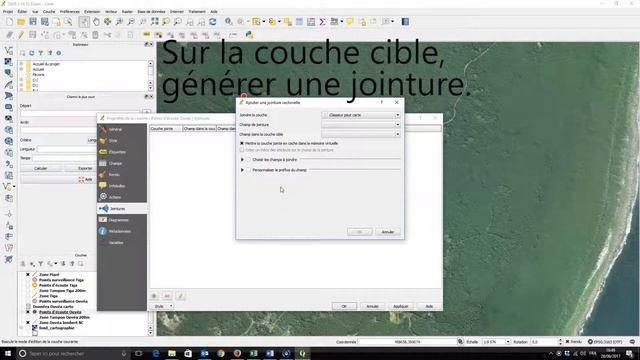640x360 pixels.
Task: Click the Exporter button
Action: click(x=85, y=168)
